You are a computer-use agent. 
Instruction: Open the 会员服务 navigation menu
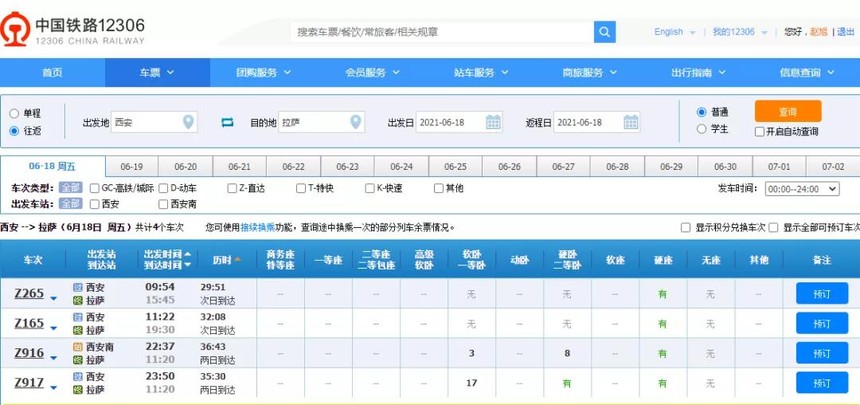[x=372, y=72]
